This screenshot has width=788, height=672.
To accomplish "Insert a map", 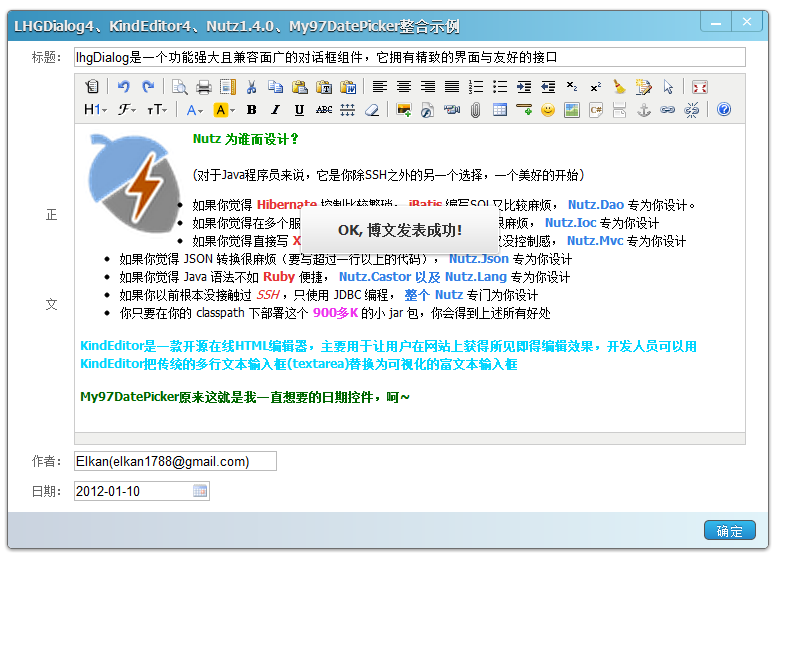I will tap(572, 110).
